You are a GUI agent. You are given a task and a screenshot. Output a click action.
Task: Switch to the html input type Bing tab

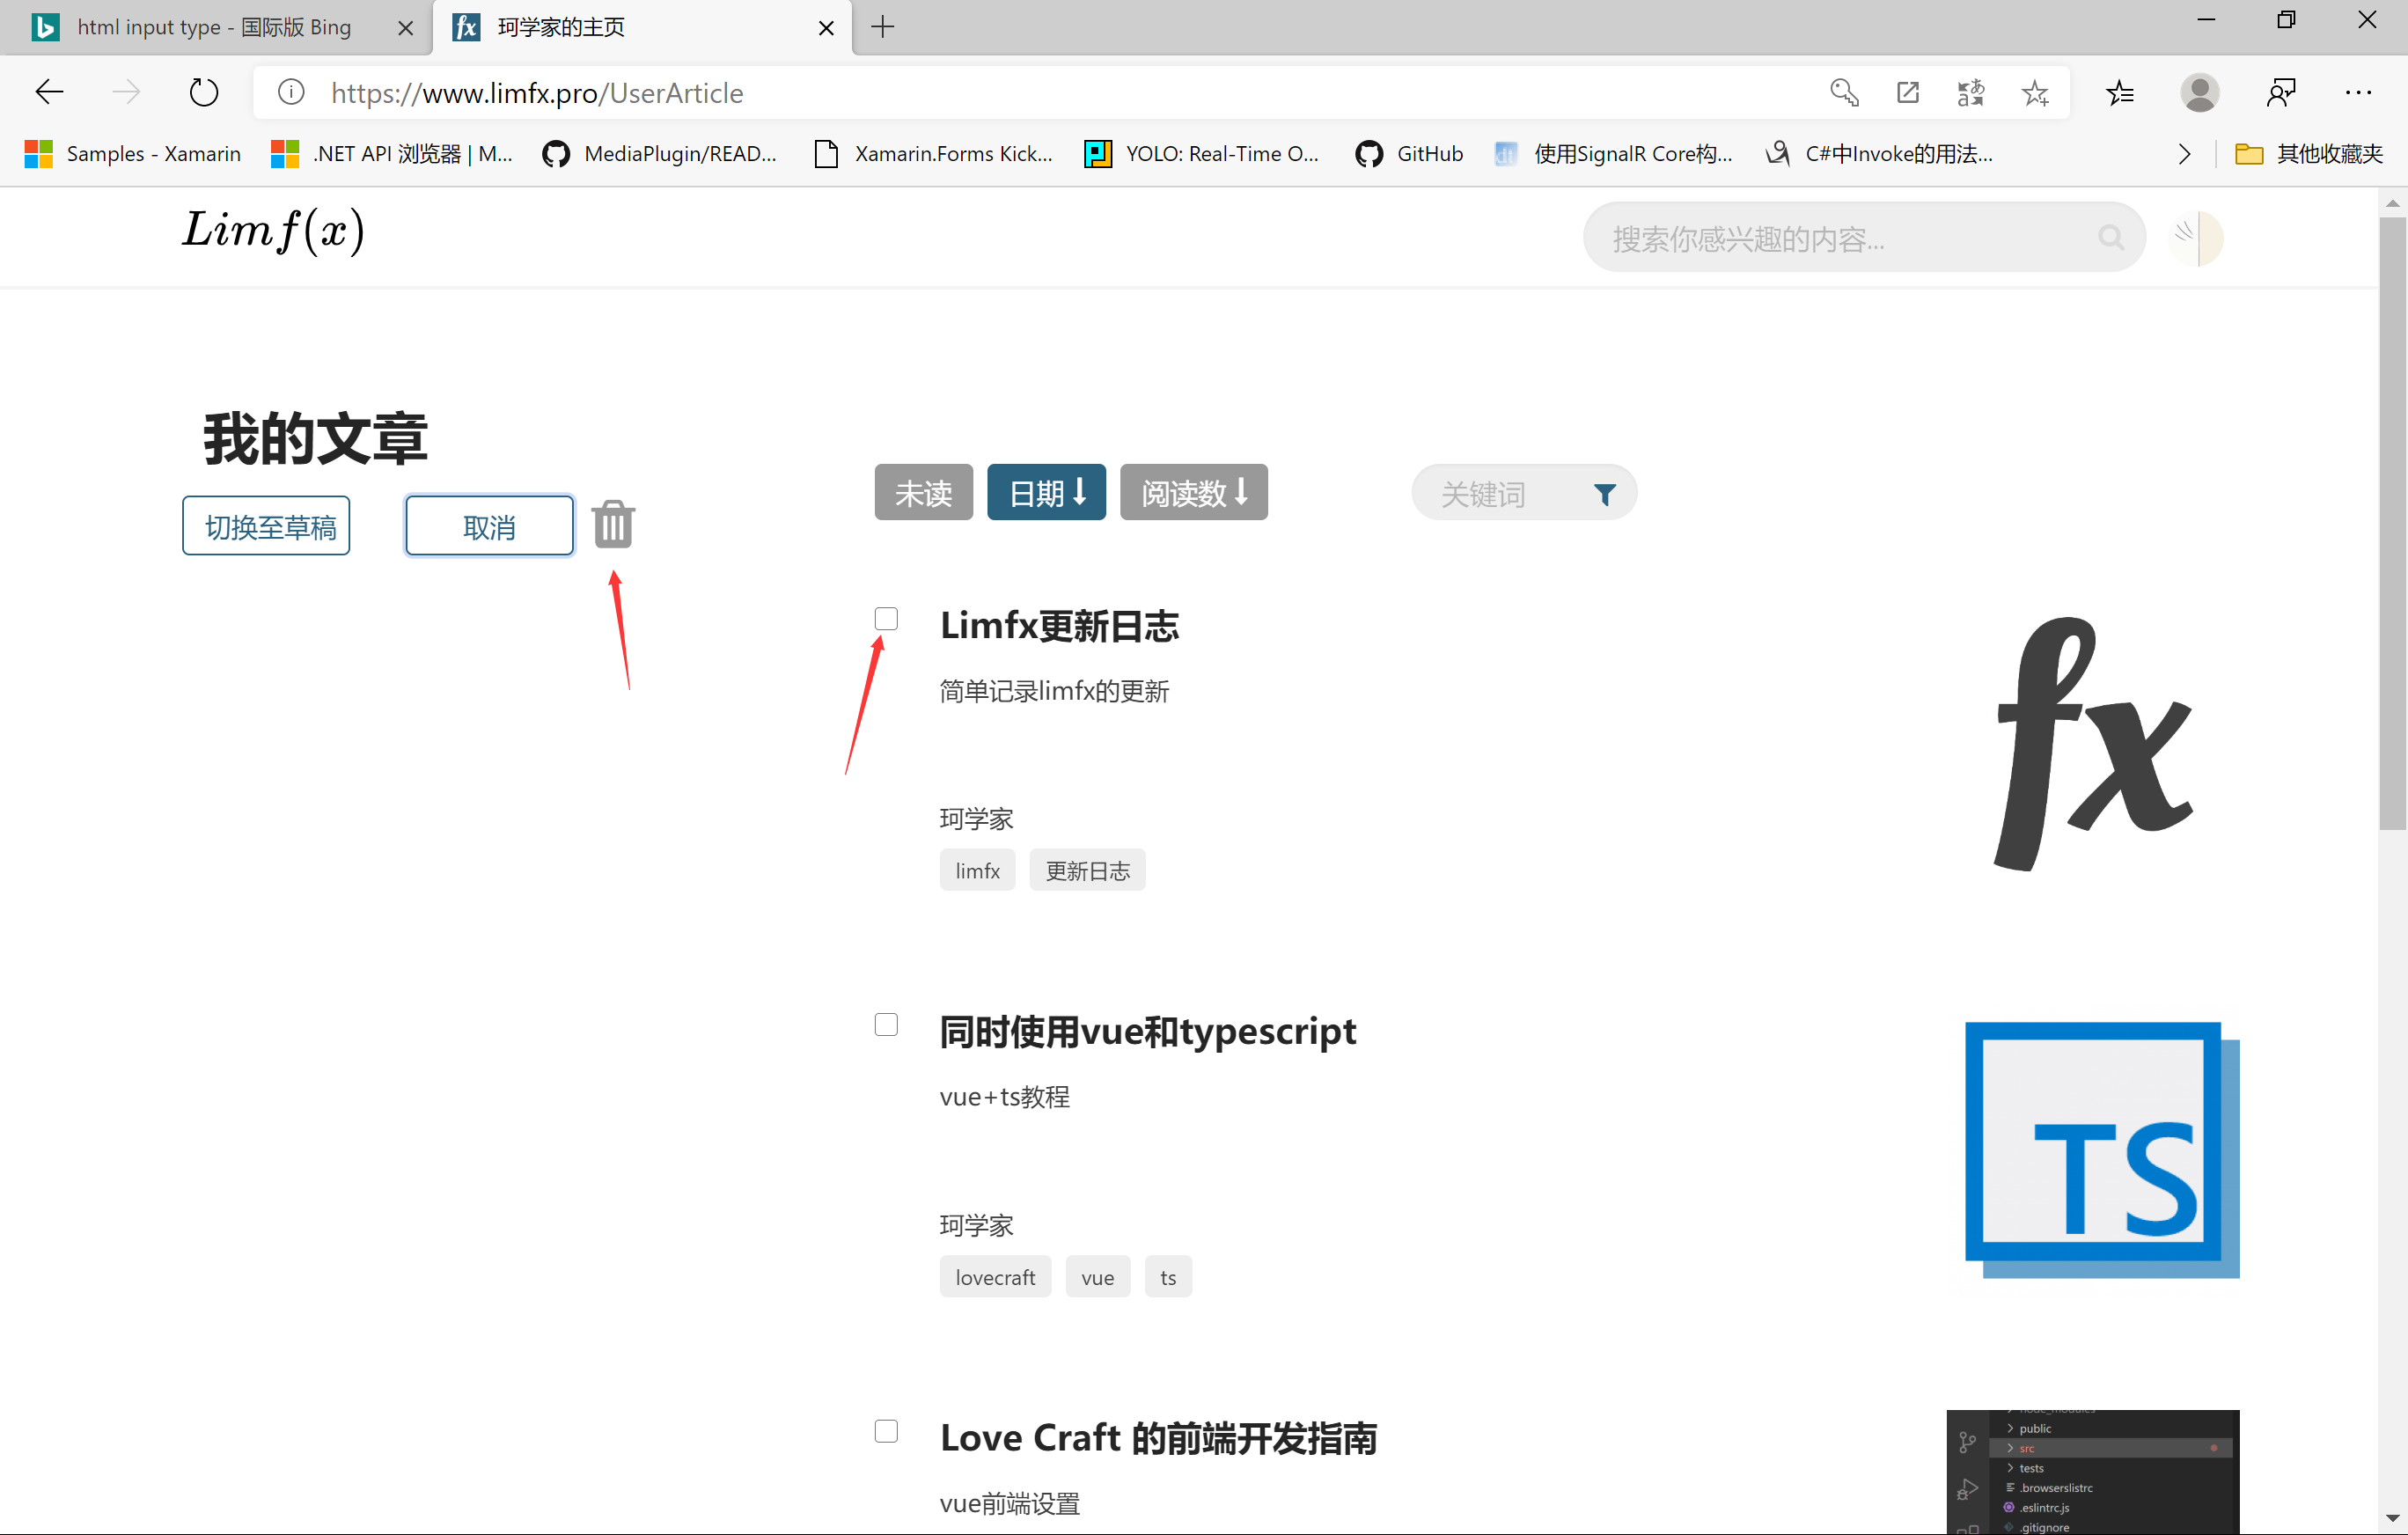(x=214, y=27)
